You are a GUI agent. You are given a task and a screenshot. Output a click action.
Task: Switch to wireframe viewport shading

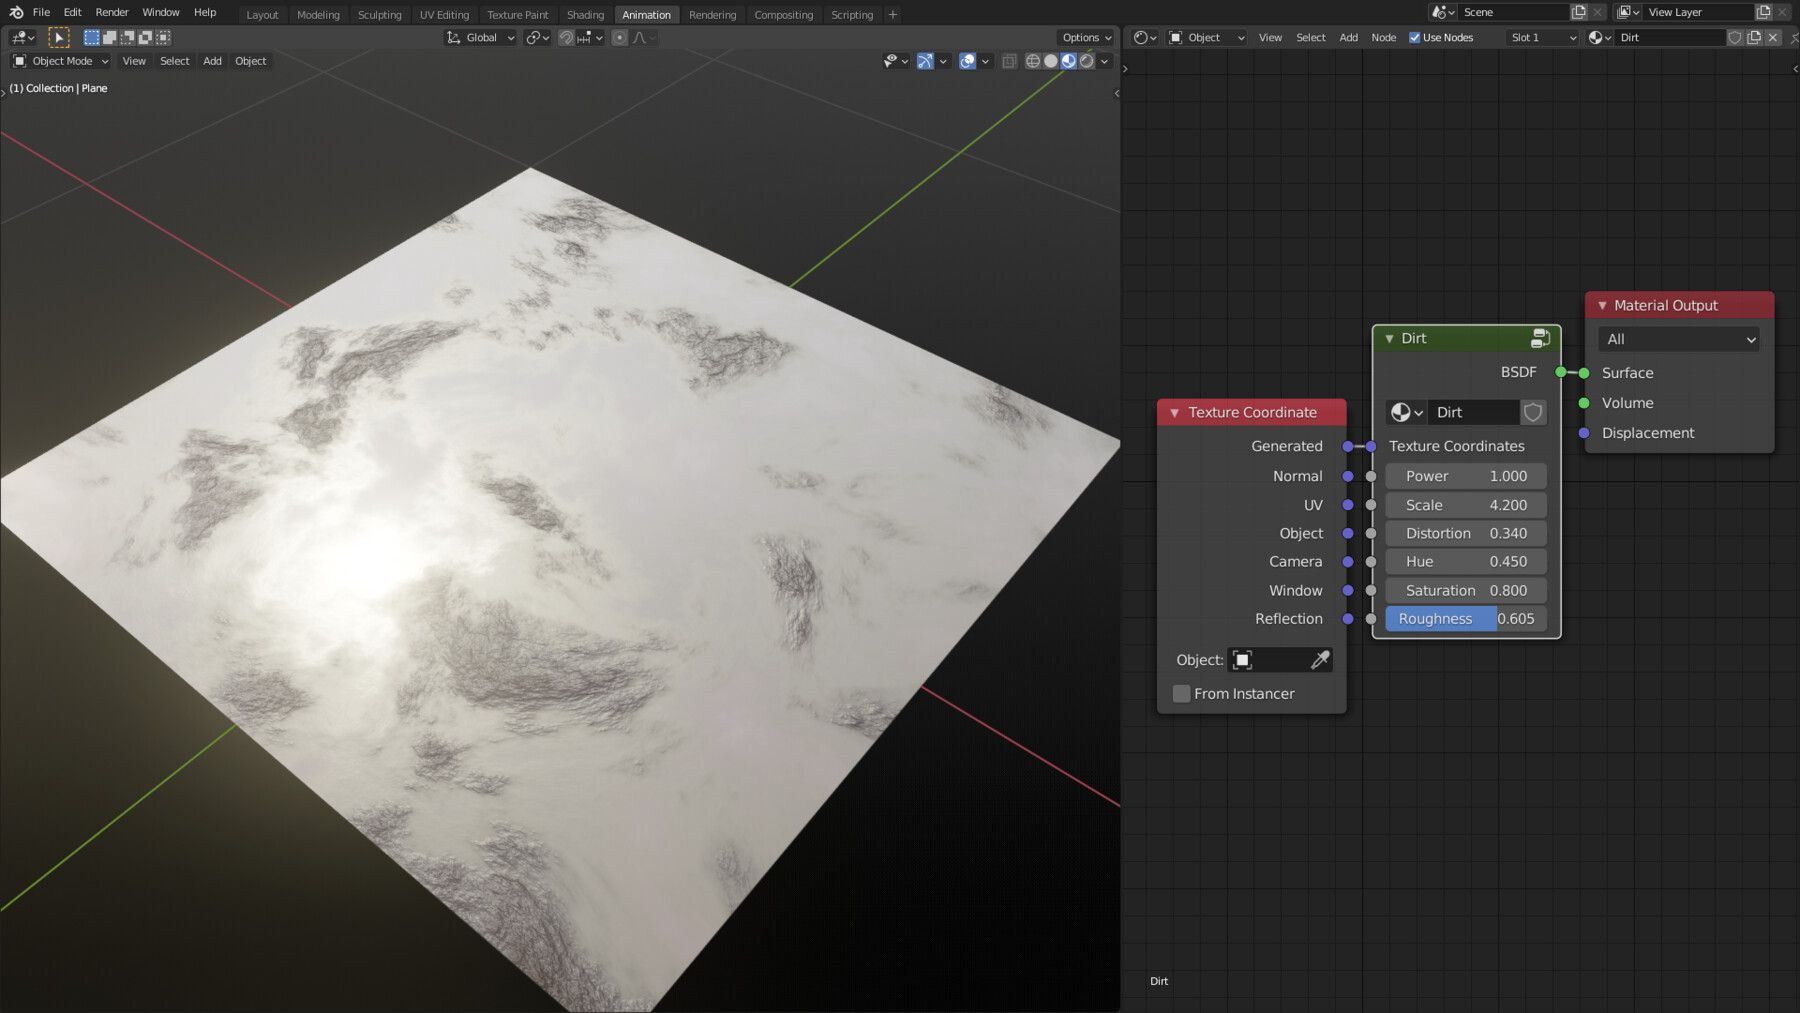1033,61
